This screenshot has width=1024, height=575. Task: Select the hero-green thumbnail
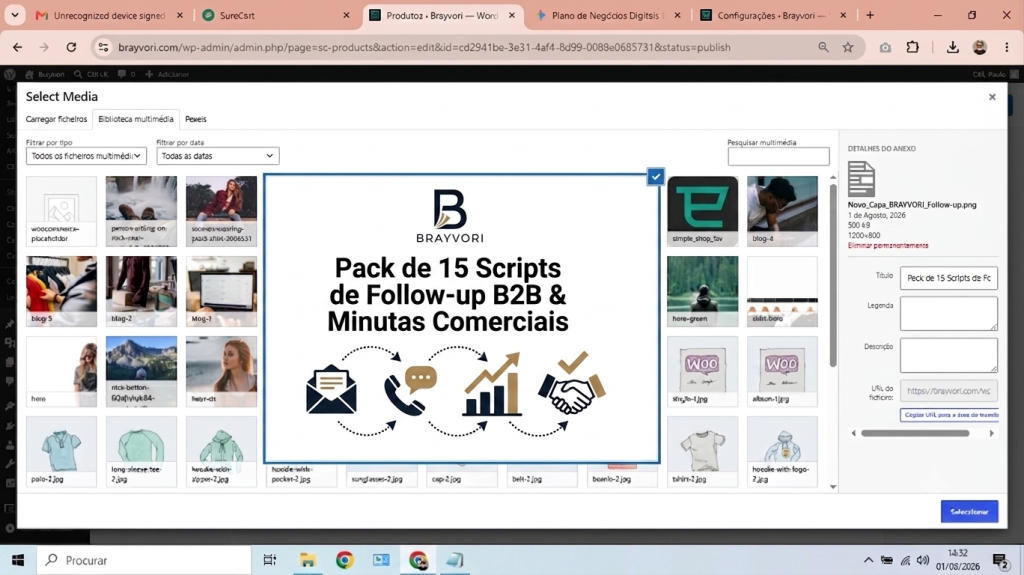coord(703,291)
